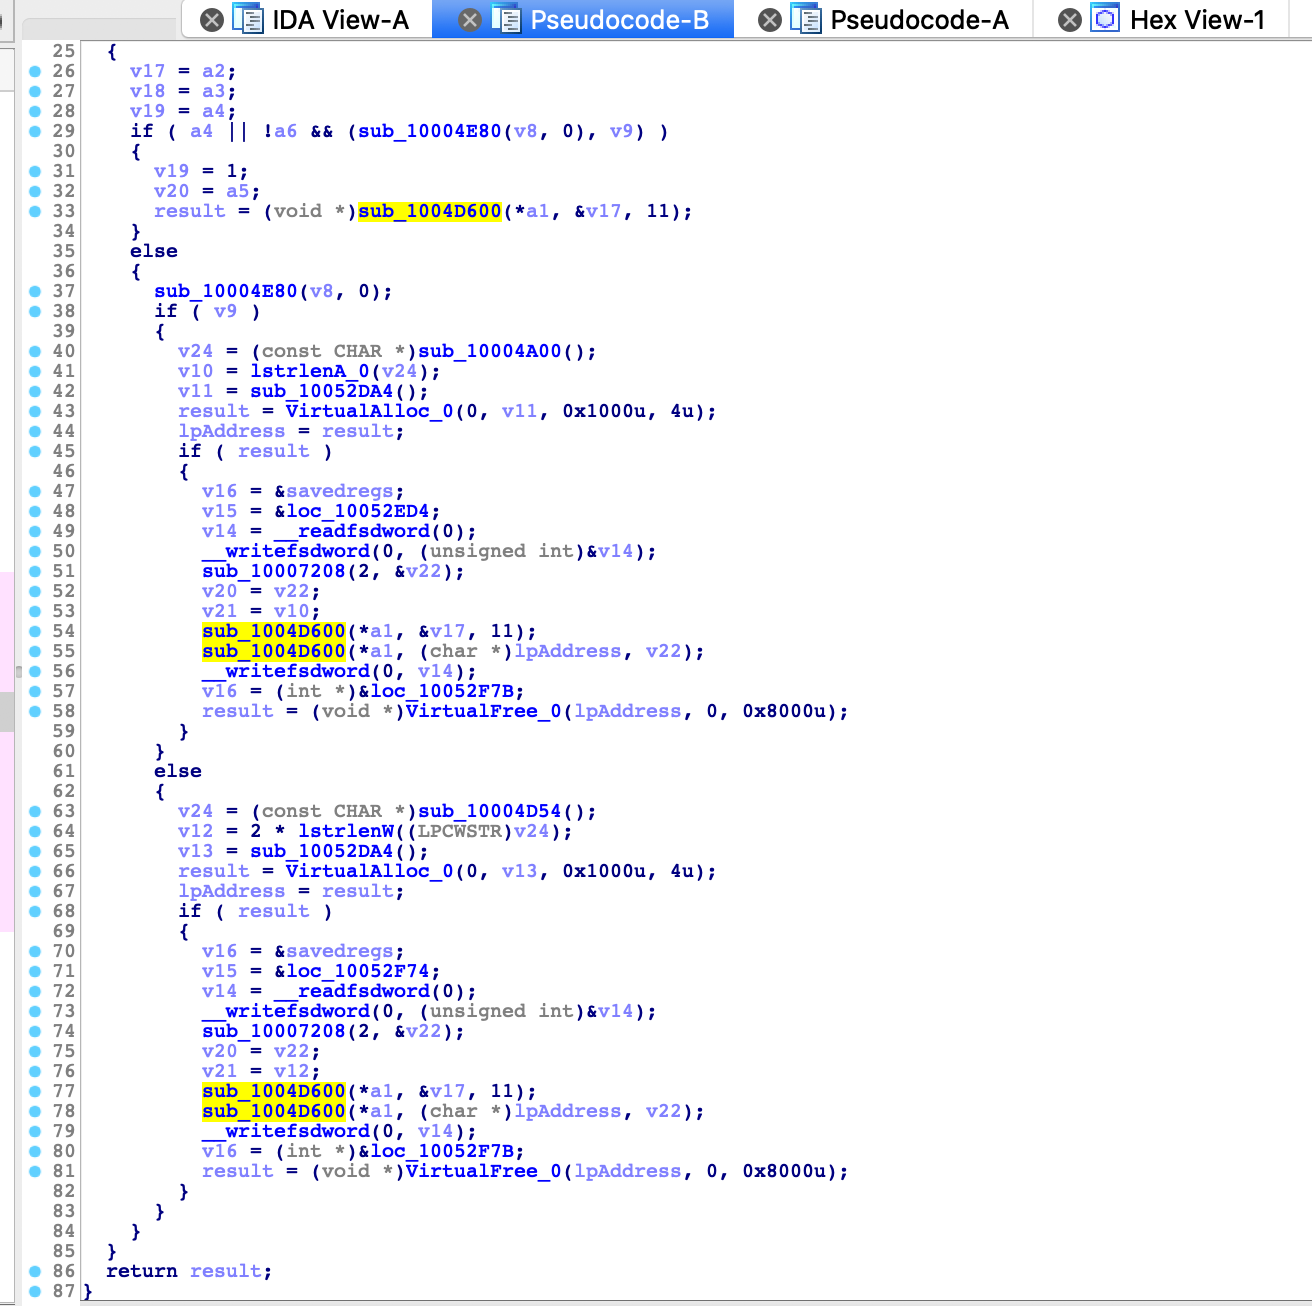1312x1306 pixels.
Task: Switch to the Hex View-1 tab
Action: pos(1197,20)
